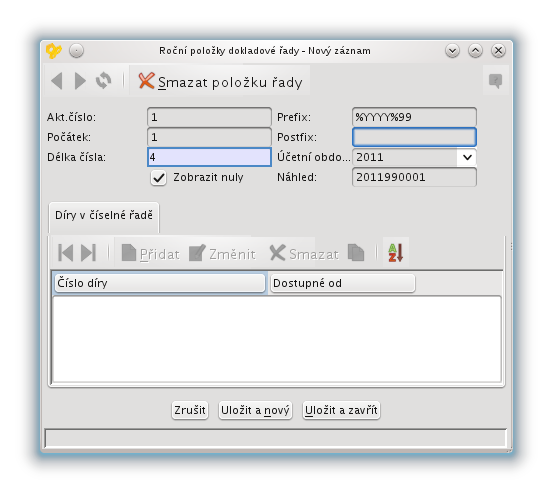Click Přidat to add a hole
This screenshot has width=553, height=493.
pyautogui.click(x=151, y=253)
